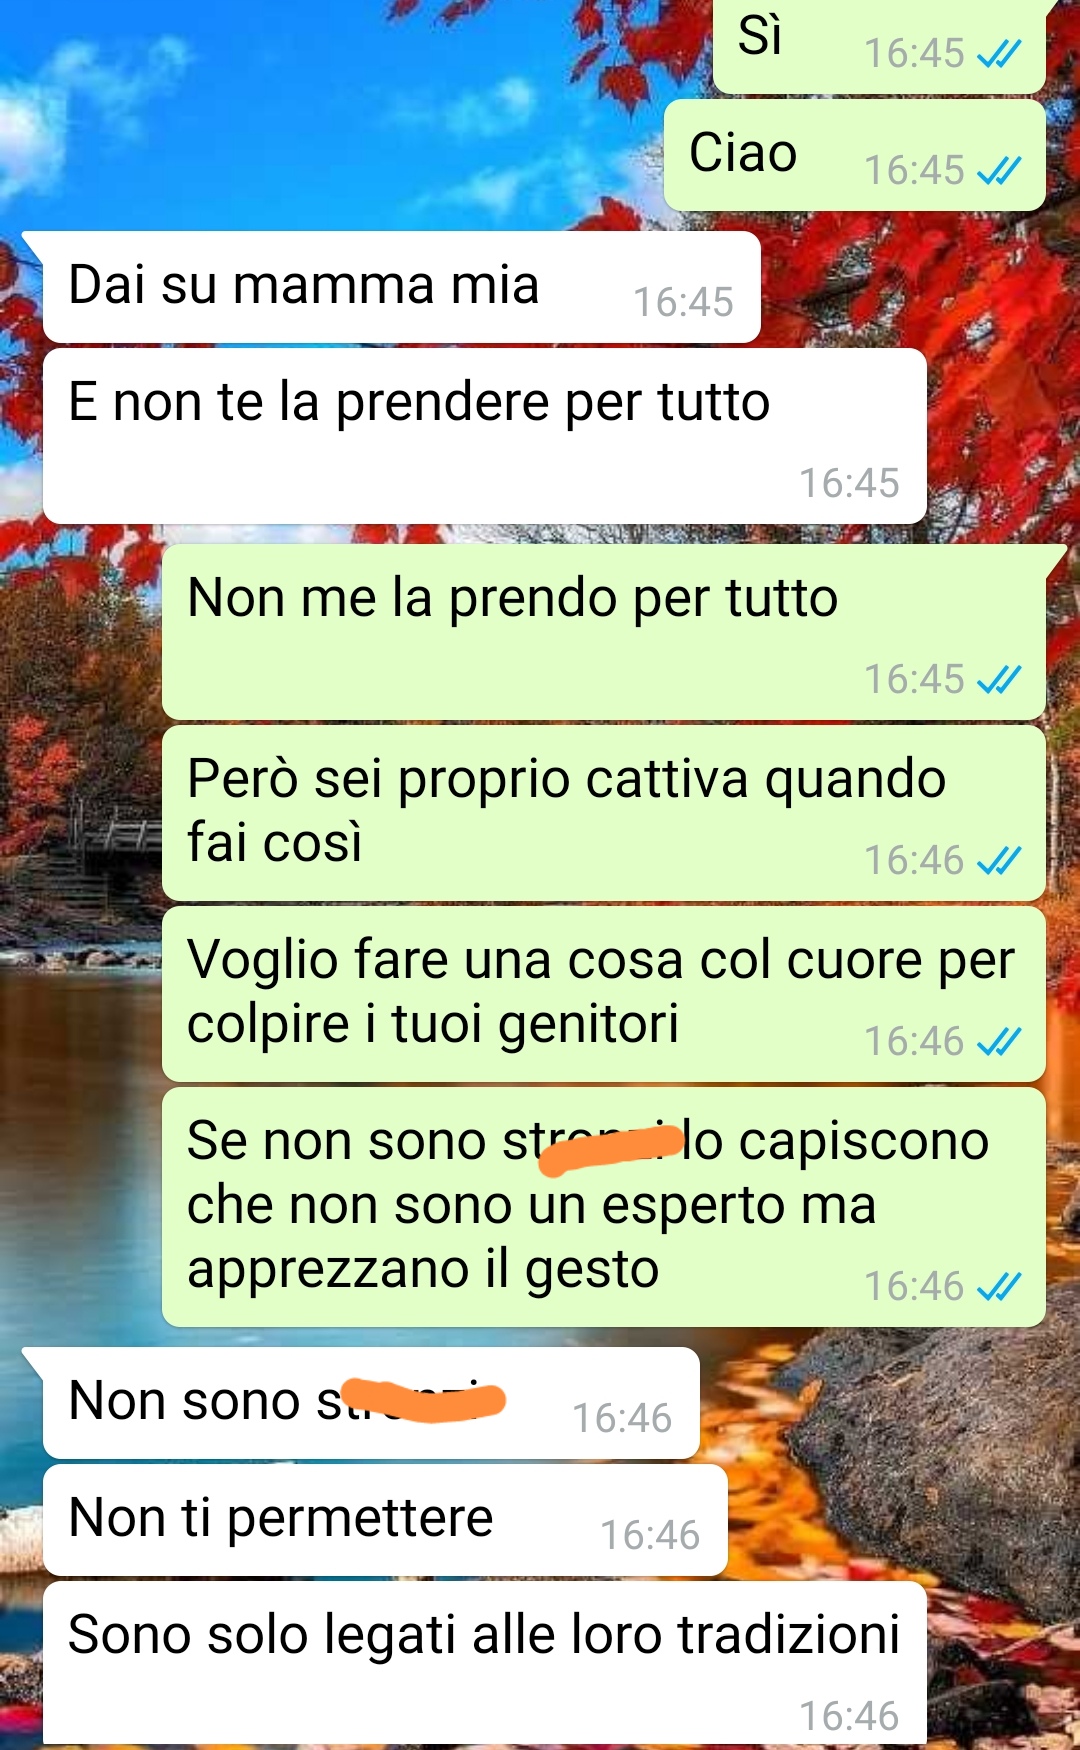Tap the message ending with 'apprezzano il gesto'

(604, 1207)
